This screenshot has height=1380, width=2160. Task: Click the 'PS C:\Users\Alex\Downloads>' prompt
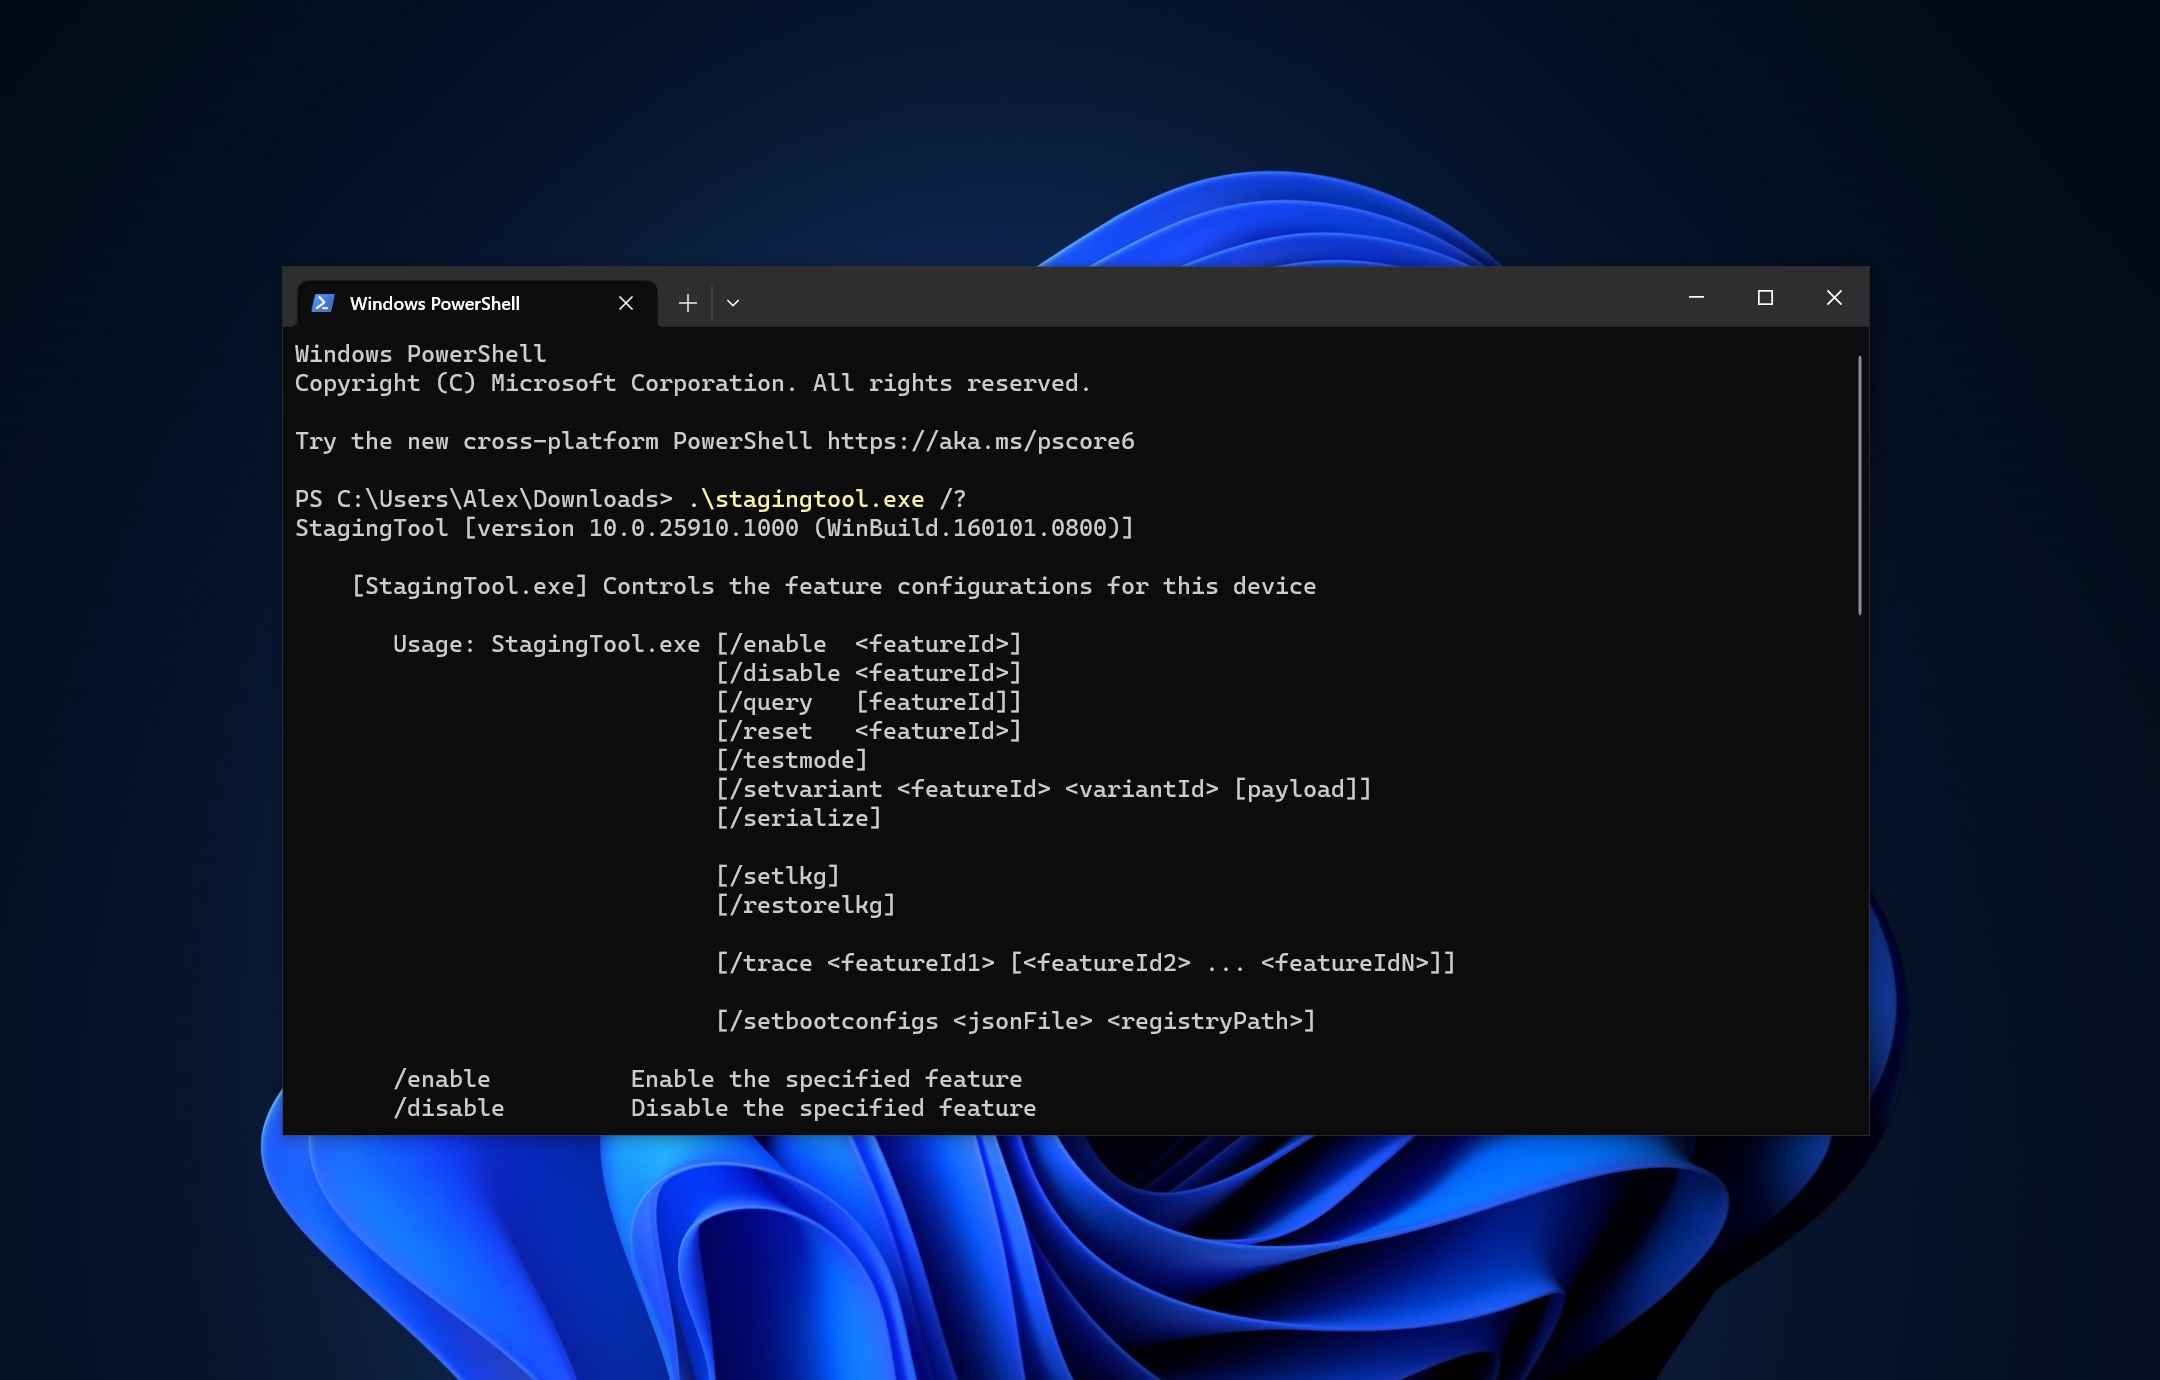[484, 499]
